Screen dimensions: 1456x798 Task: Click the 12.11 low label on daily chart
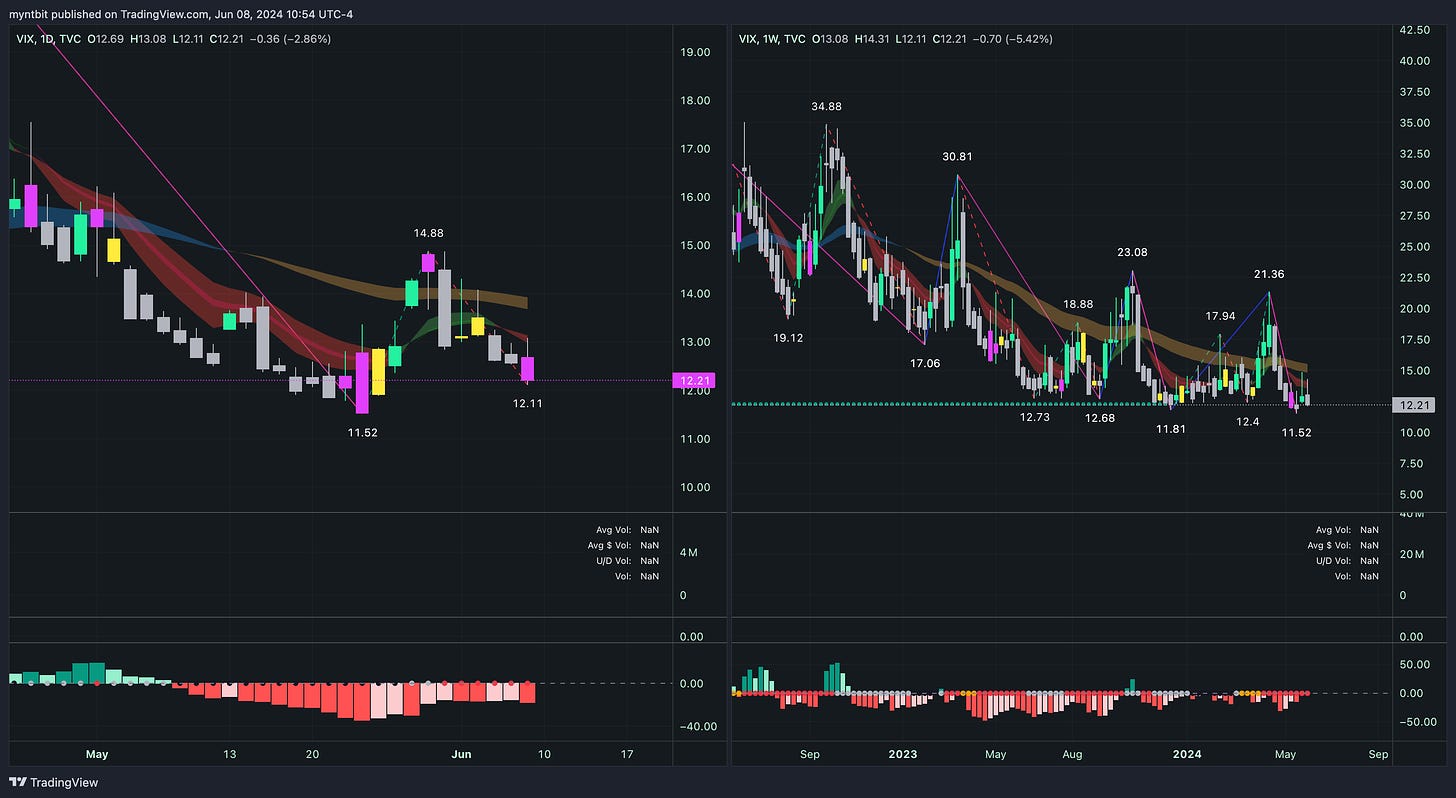526,403
